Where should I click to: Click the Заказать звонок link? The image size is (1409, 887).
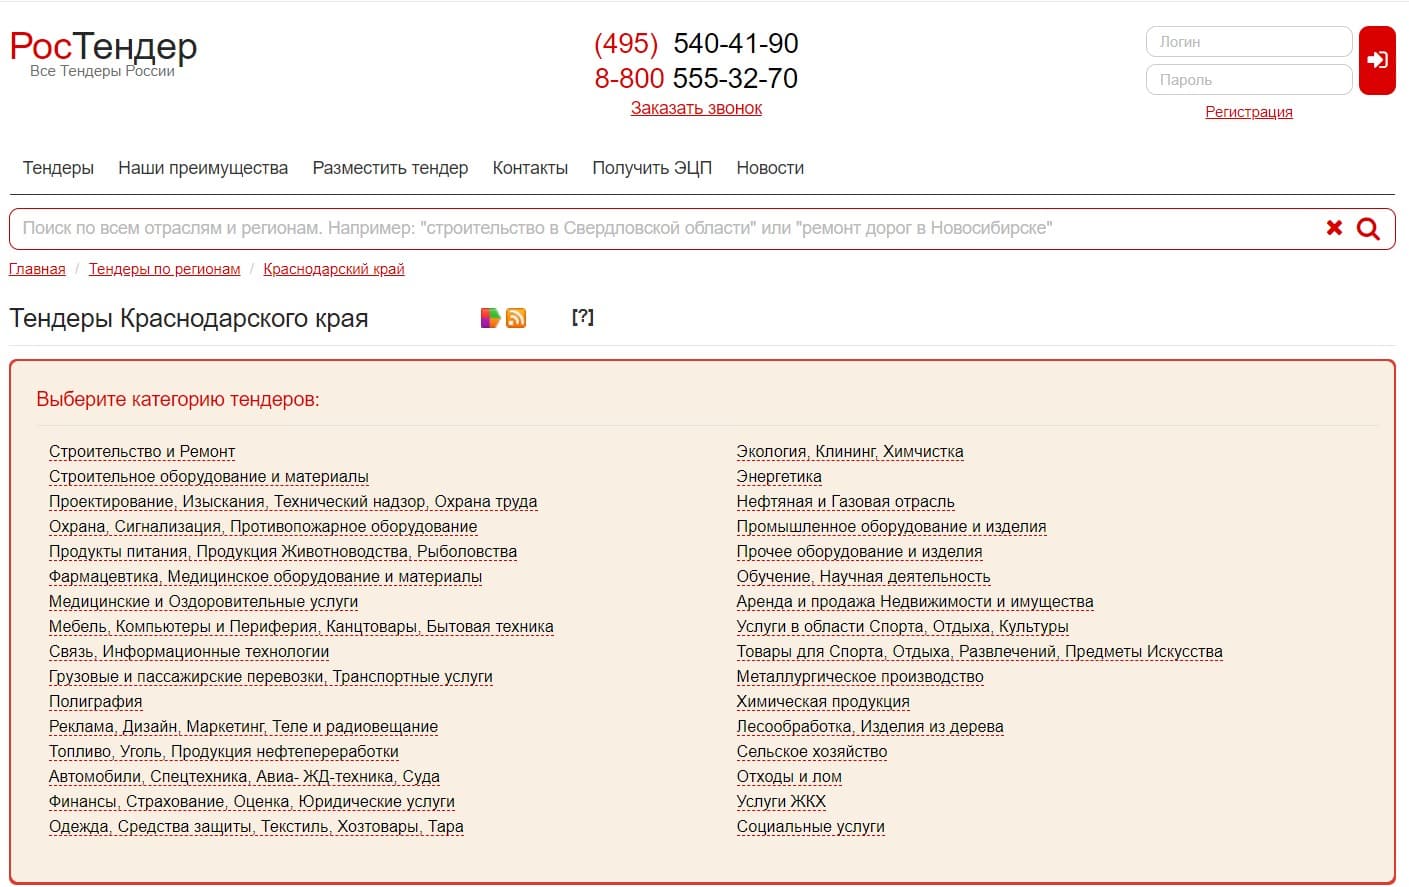696,108
